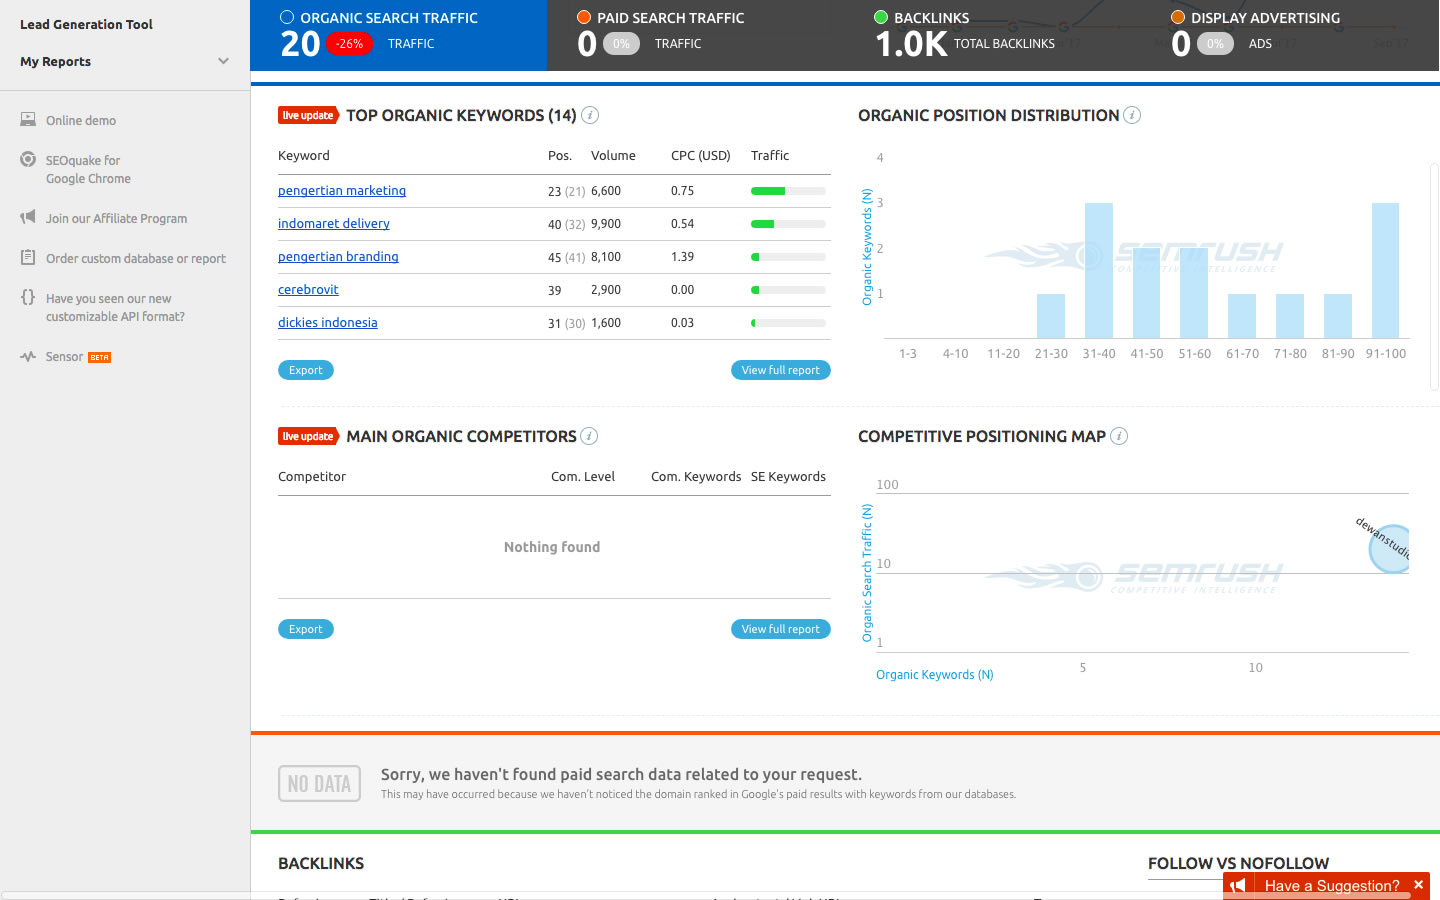
Task: Select the Organic Search Traffic radio button
Action: pos(287,17)
